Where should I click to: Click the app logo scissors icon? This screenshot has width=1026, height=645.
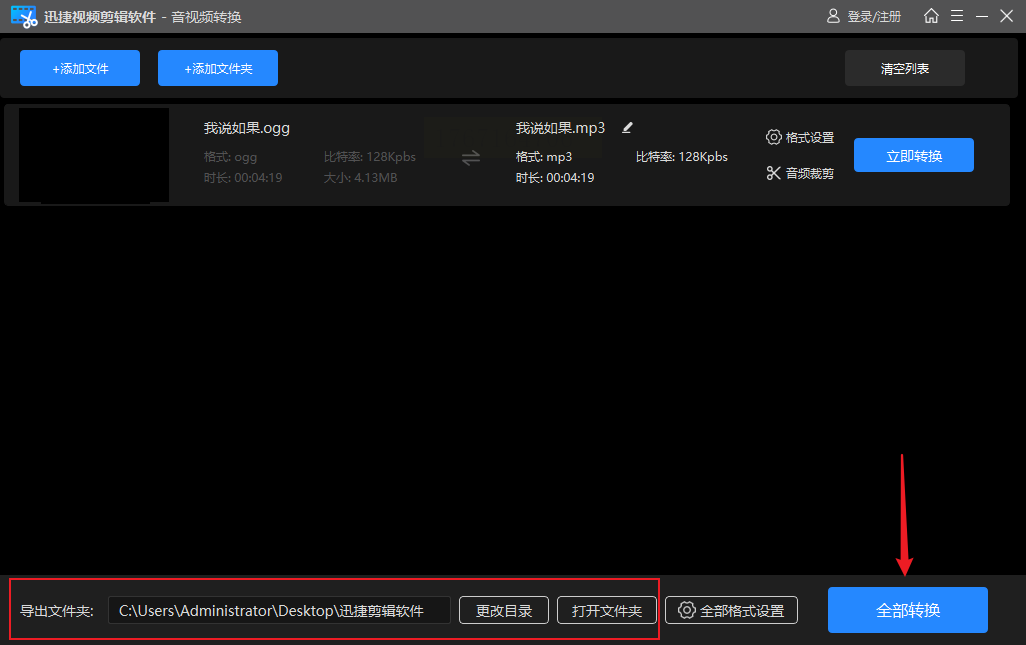pos(24,16)
